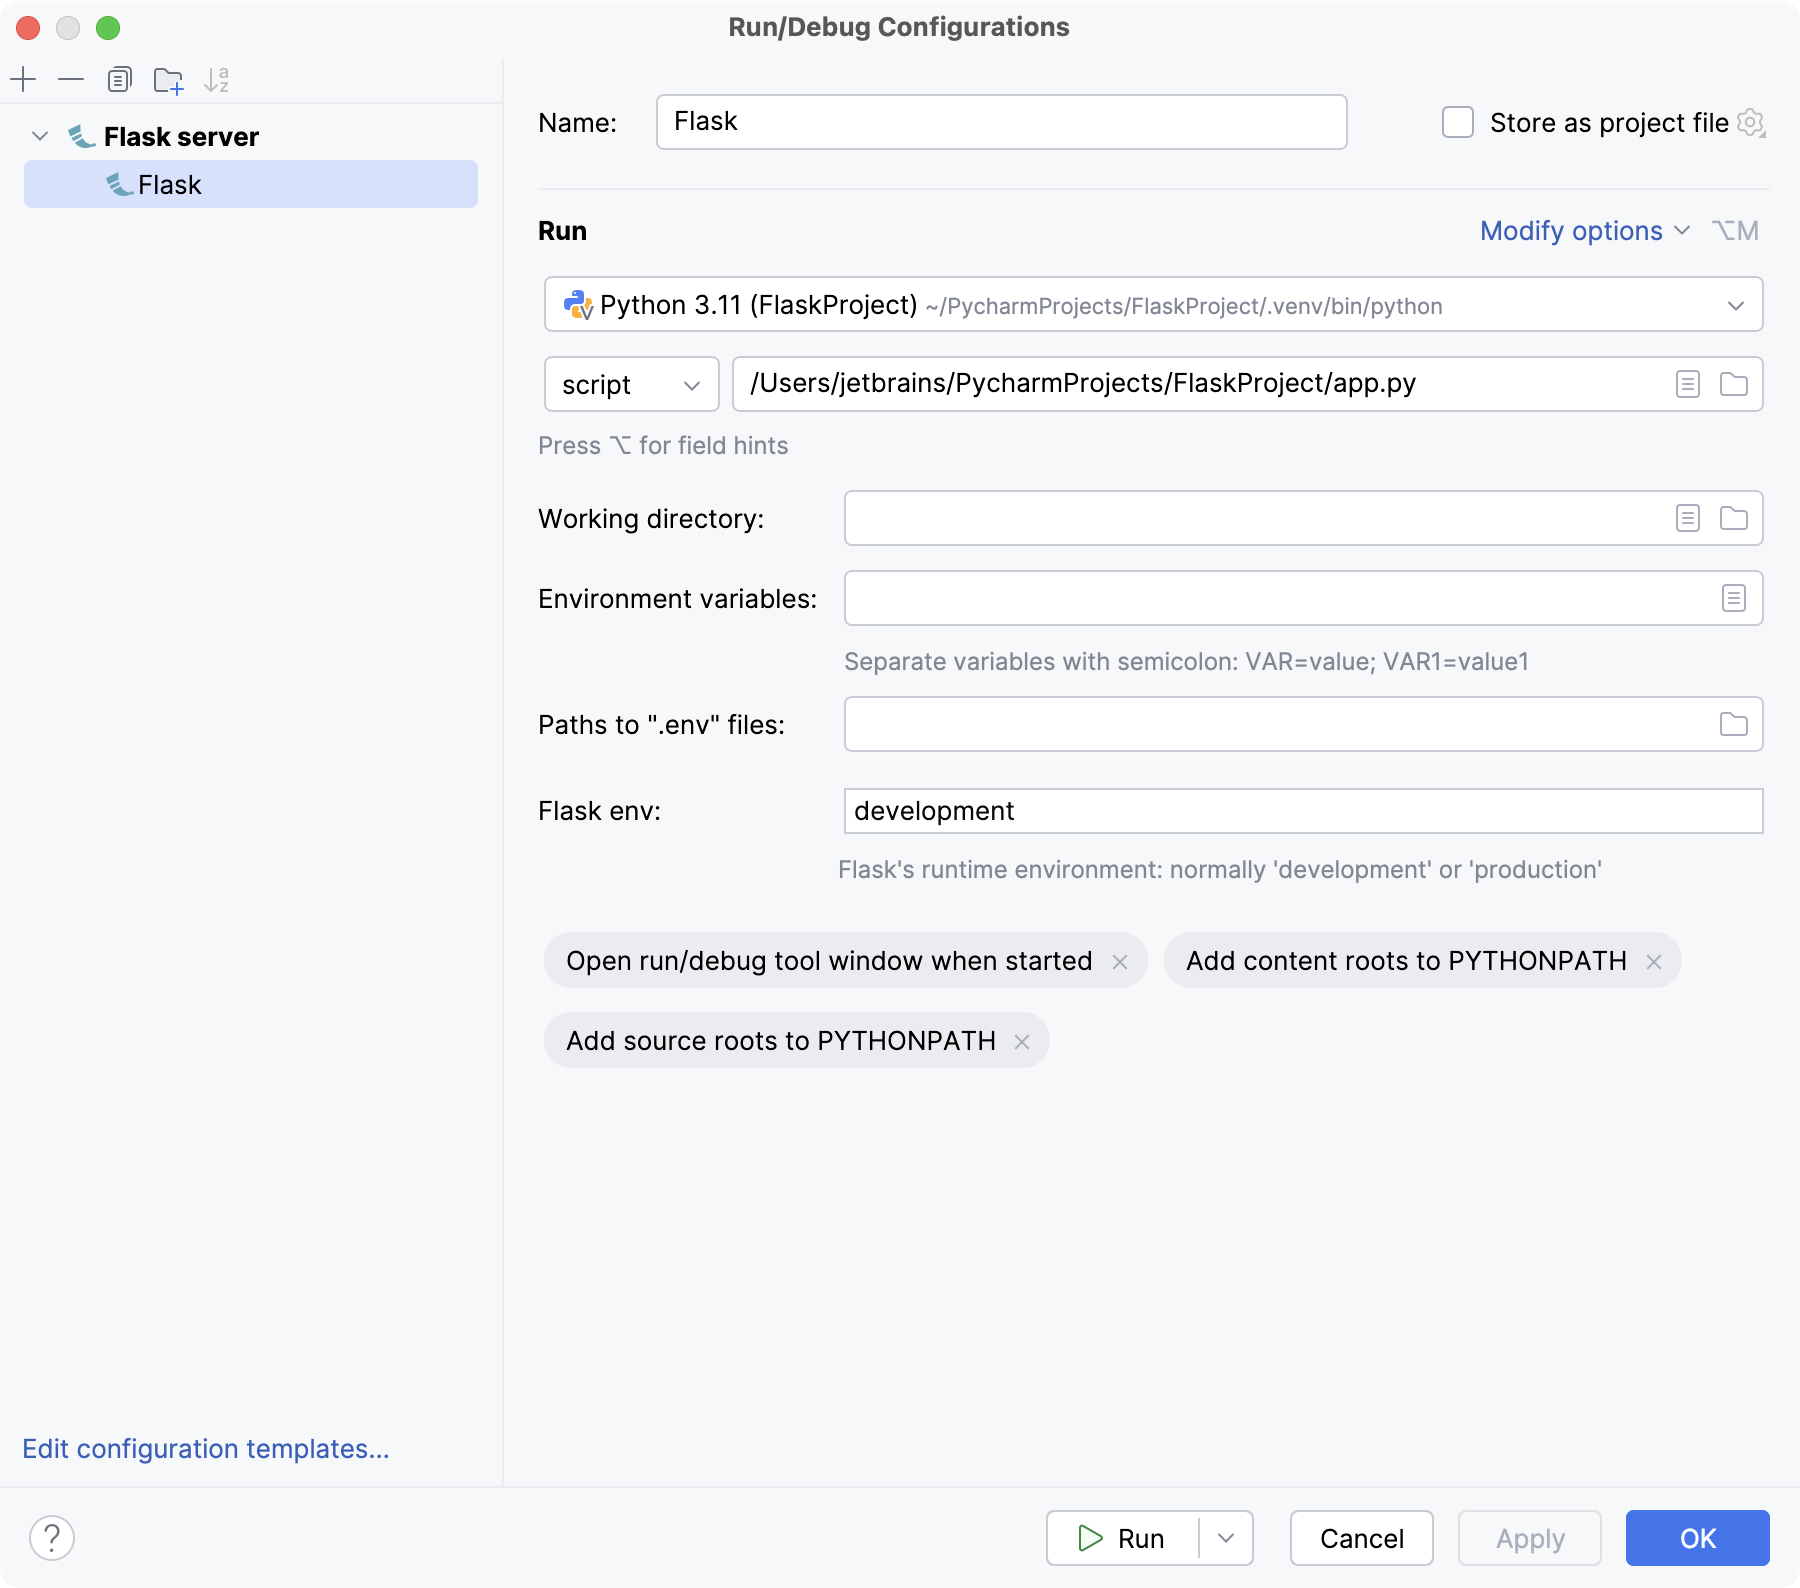Open the Python 3.11 interpreter dropdown
The height and width of the screenshot is (1588, 1800).
[x=1736, y=305]
